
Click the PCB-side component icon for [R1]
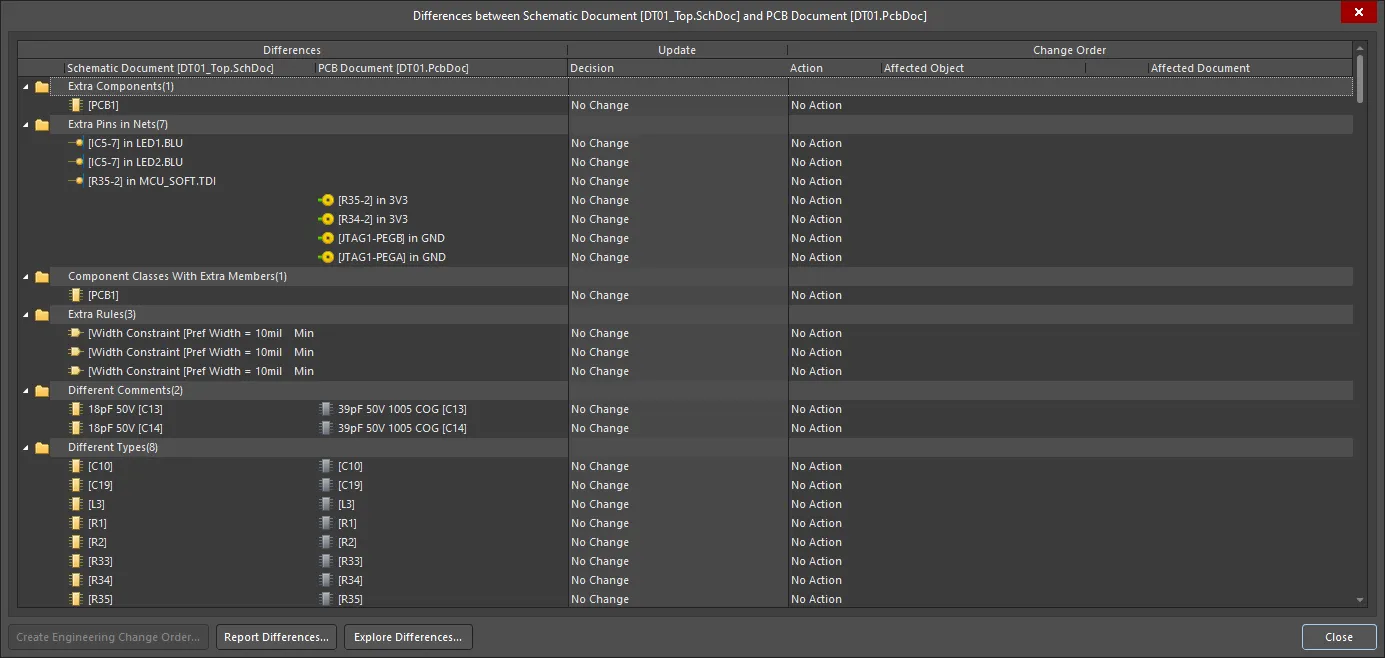325,523
